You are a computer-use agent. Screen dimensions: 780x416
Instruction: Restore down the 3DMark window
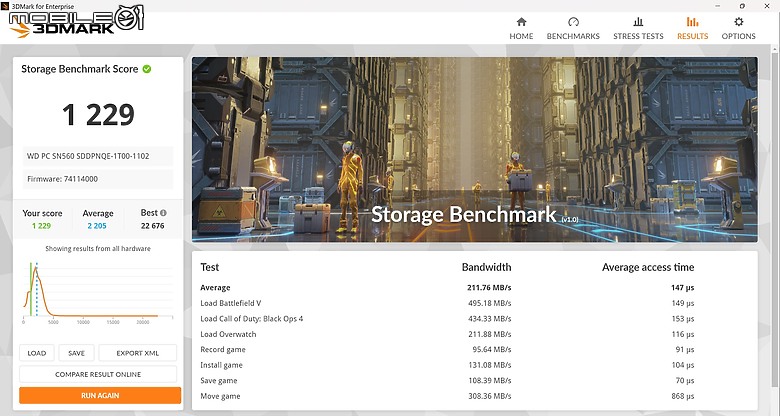point(742,6)
